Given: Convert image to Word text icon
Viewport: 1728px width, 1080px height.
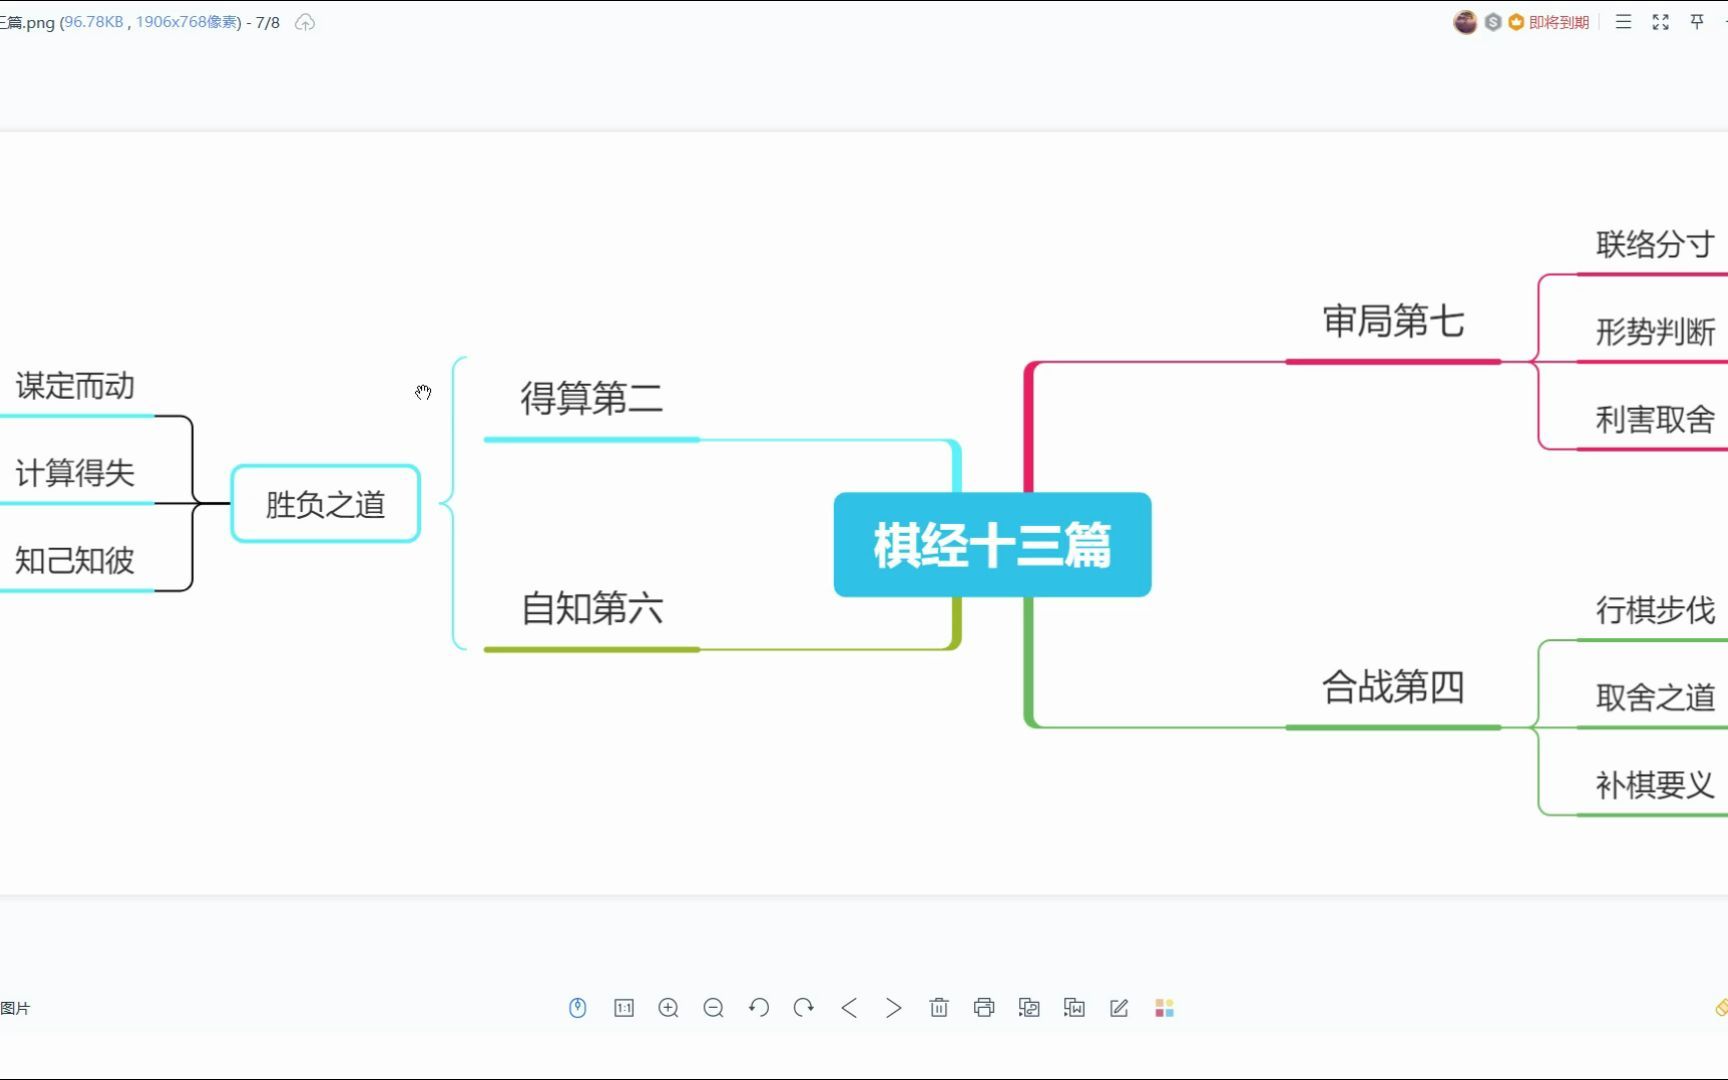Looking at the screenshot, I should point(1074,1008).
